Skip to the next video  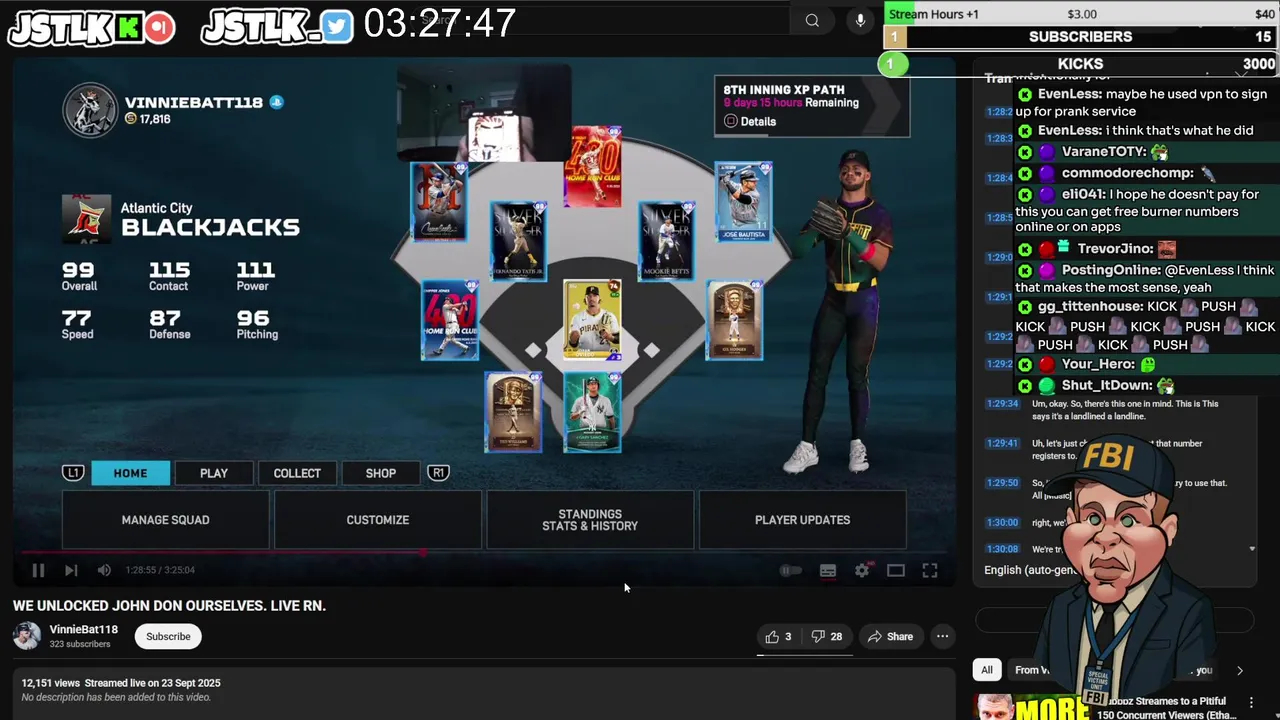point(71,570)
